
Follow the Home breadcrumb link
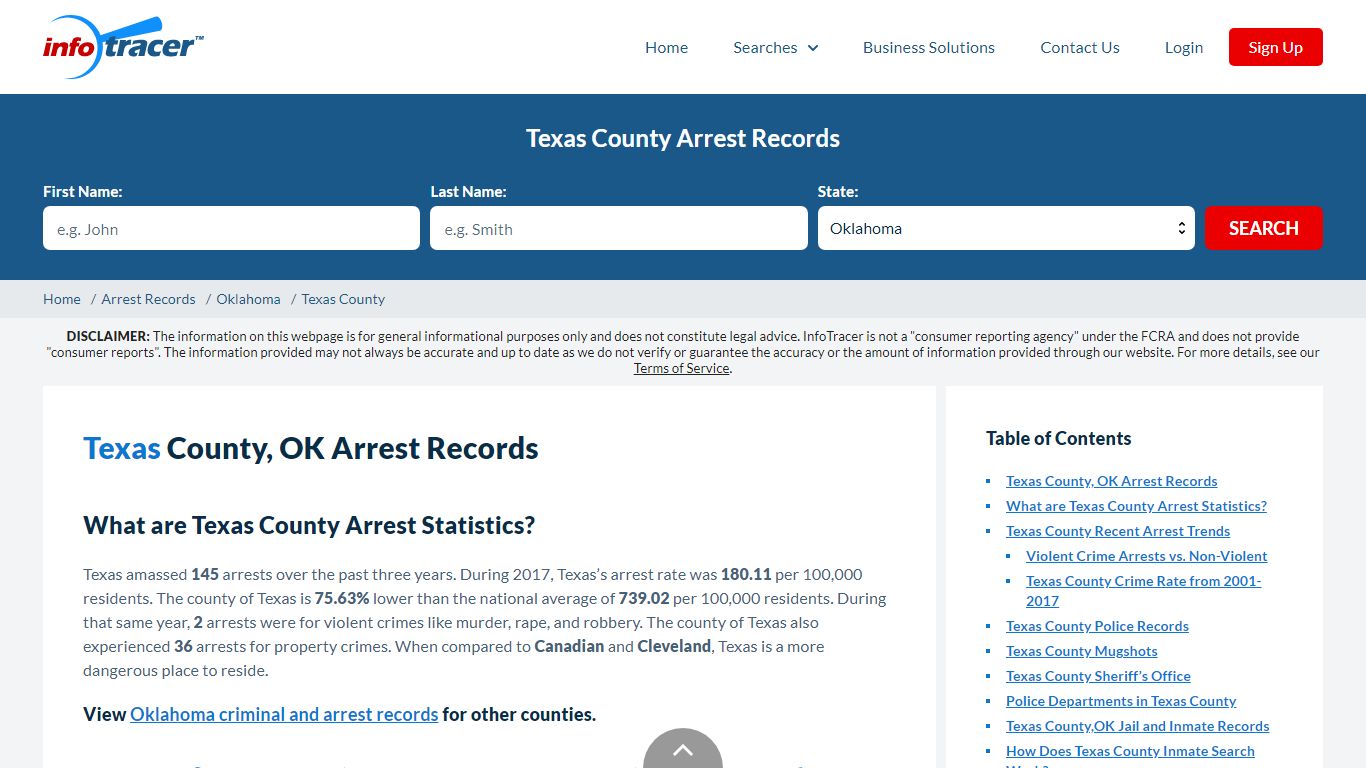coord(62,299)
